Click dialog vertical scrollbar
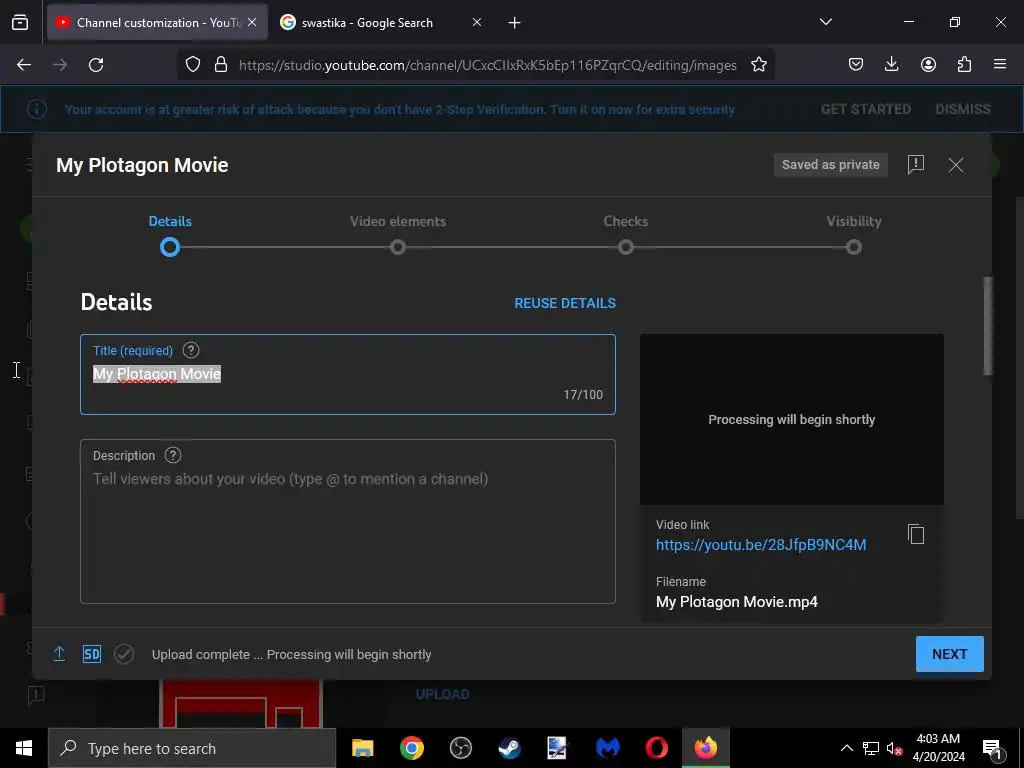 (987, 325)
